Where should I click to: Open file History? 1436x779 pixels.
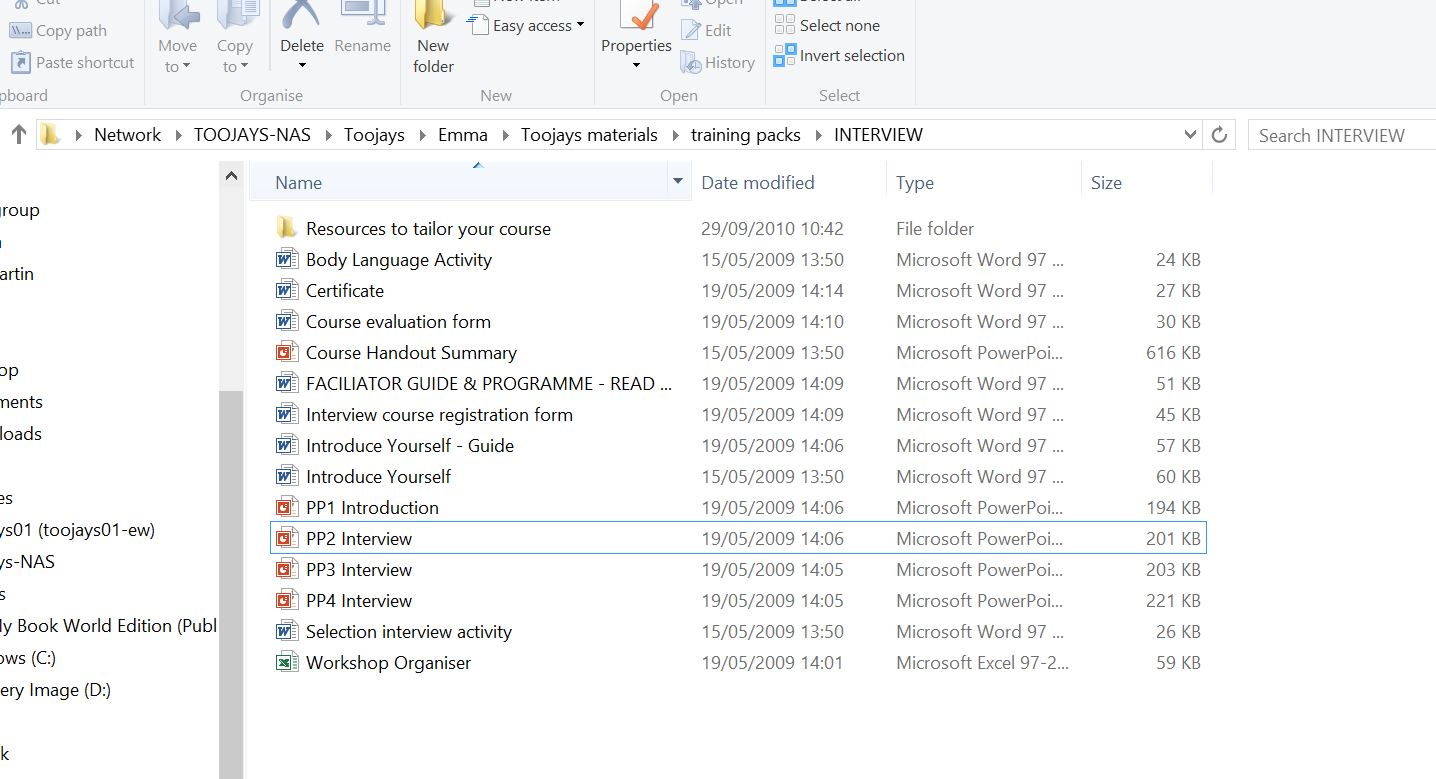coord(717,62)
